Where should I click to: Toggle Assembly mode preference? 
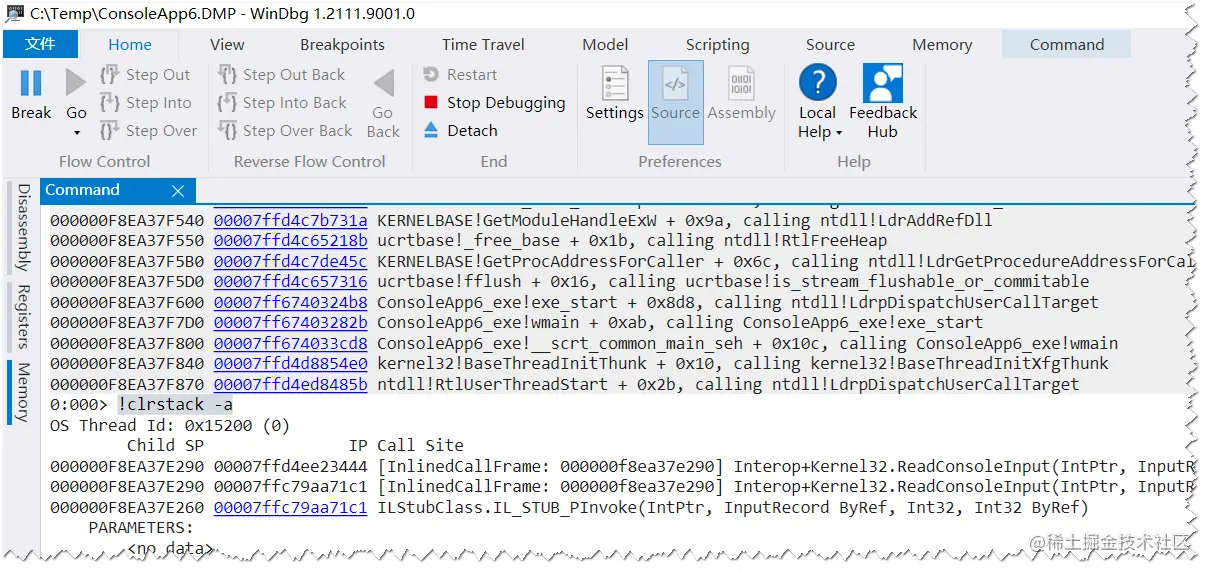click(741, 84)
